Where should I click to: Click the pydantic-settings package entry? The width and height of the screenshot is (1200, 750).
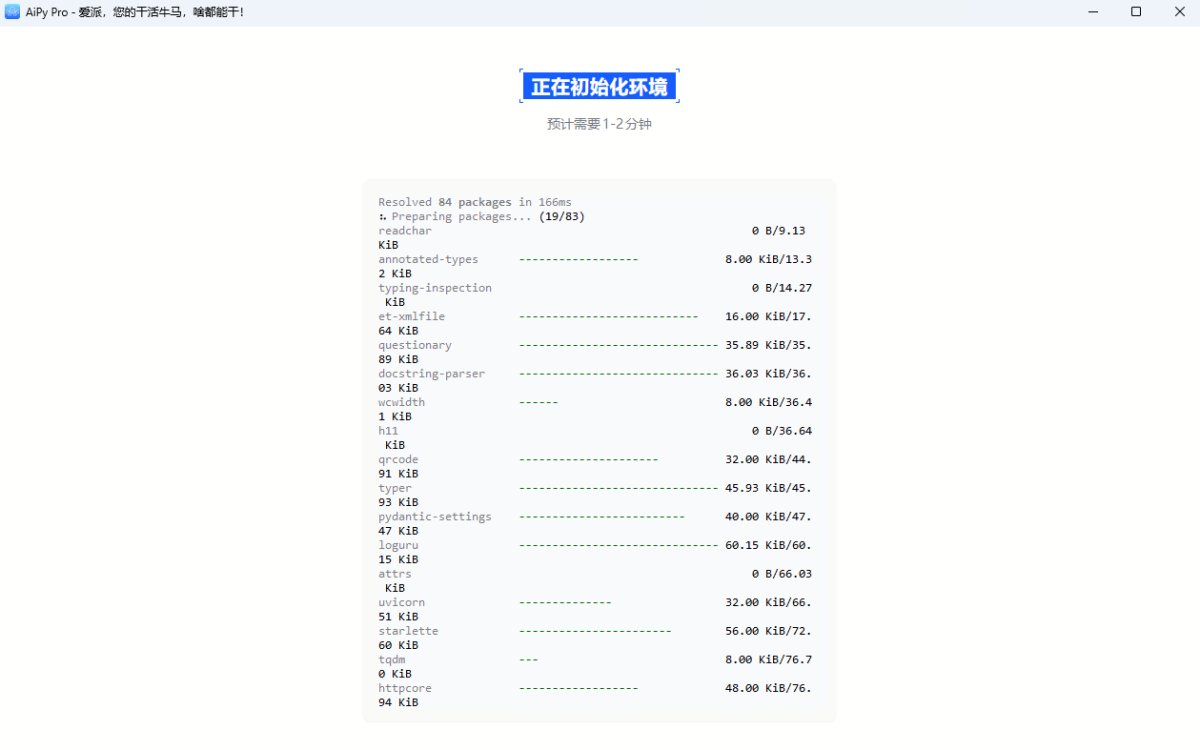click(x=435, y=517)
